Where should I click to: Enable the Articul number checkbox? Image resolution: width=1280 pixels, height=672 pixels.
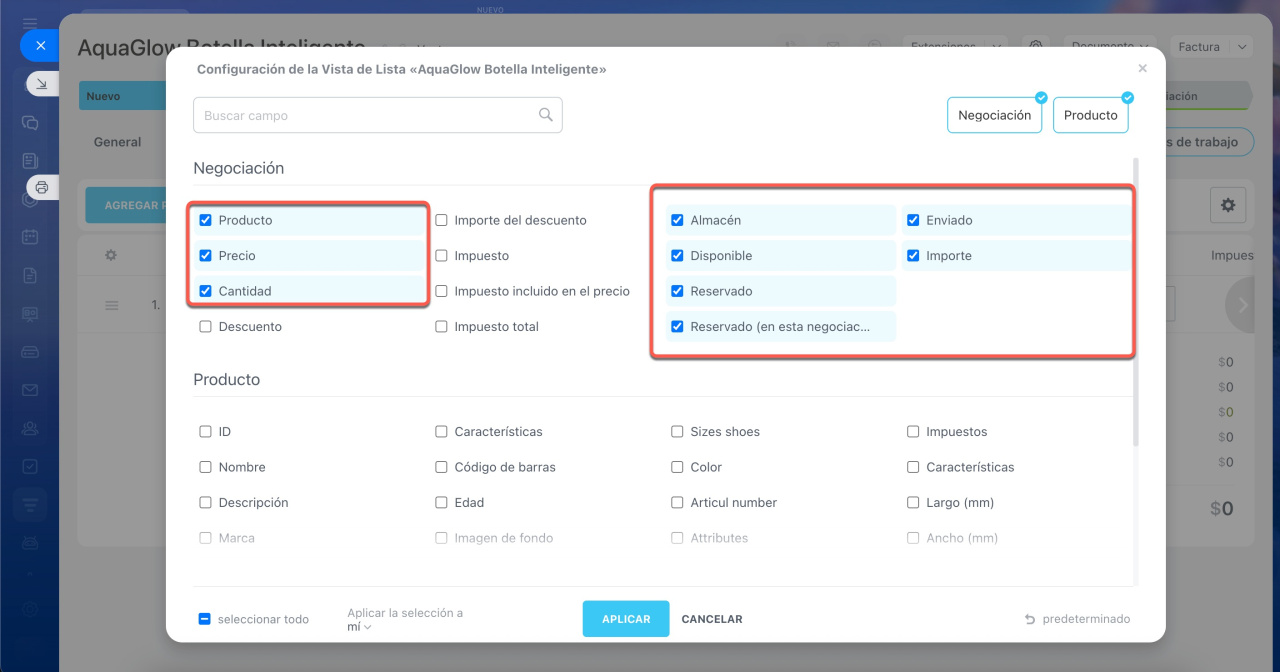point(677,502)
